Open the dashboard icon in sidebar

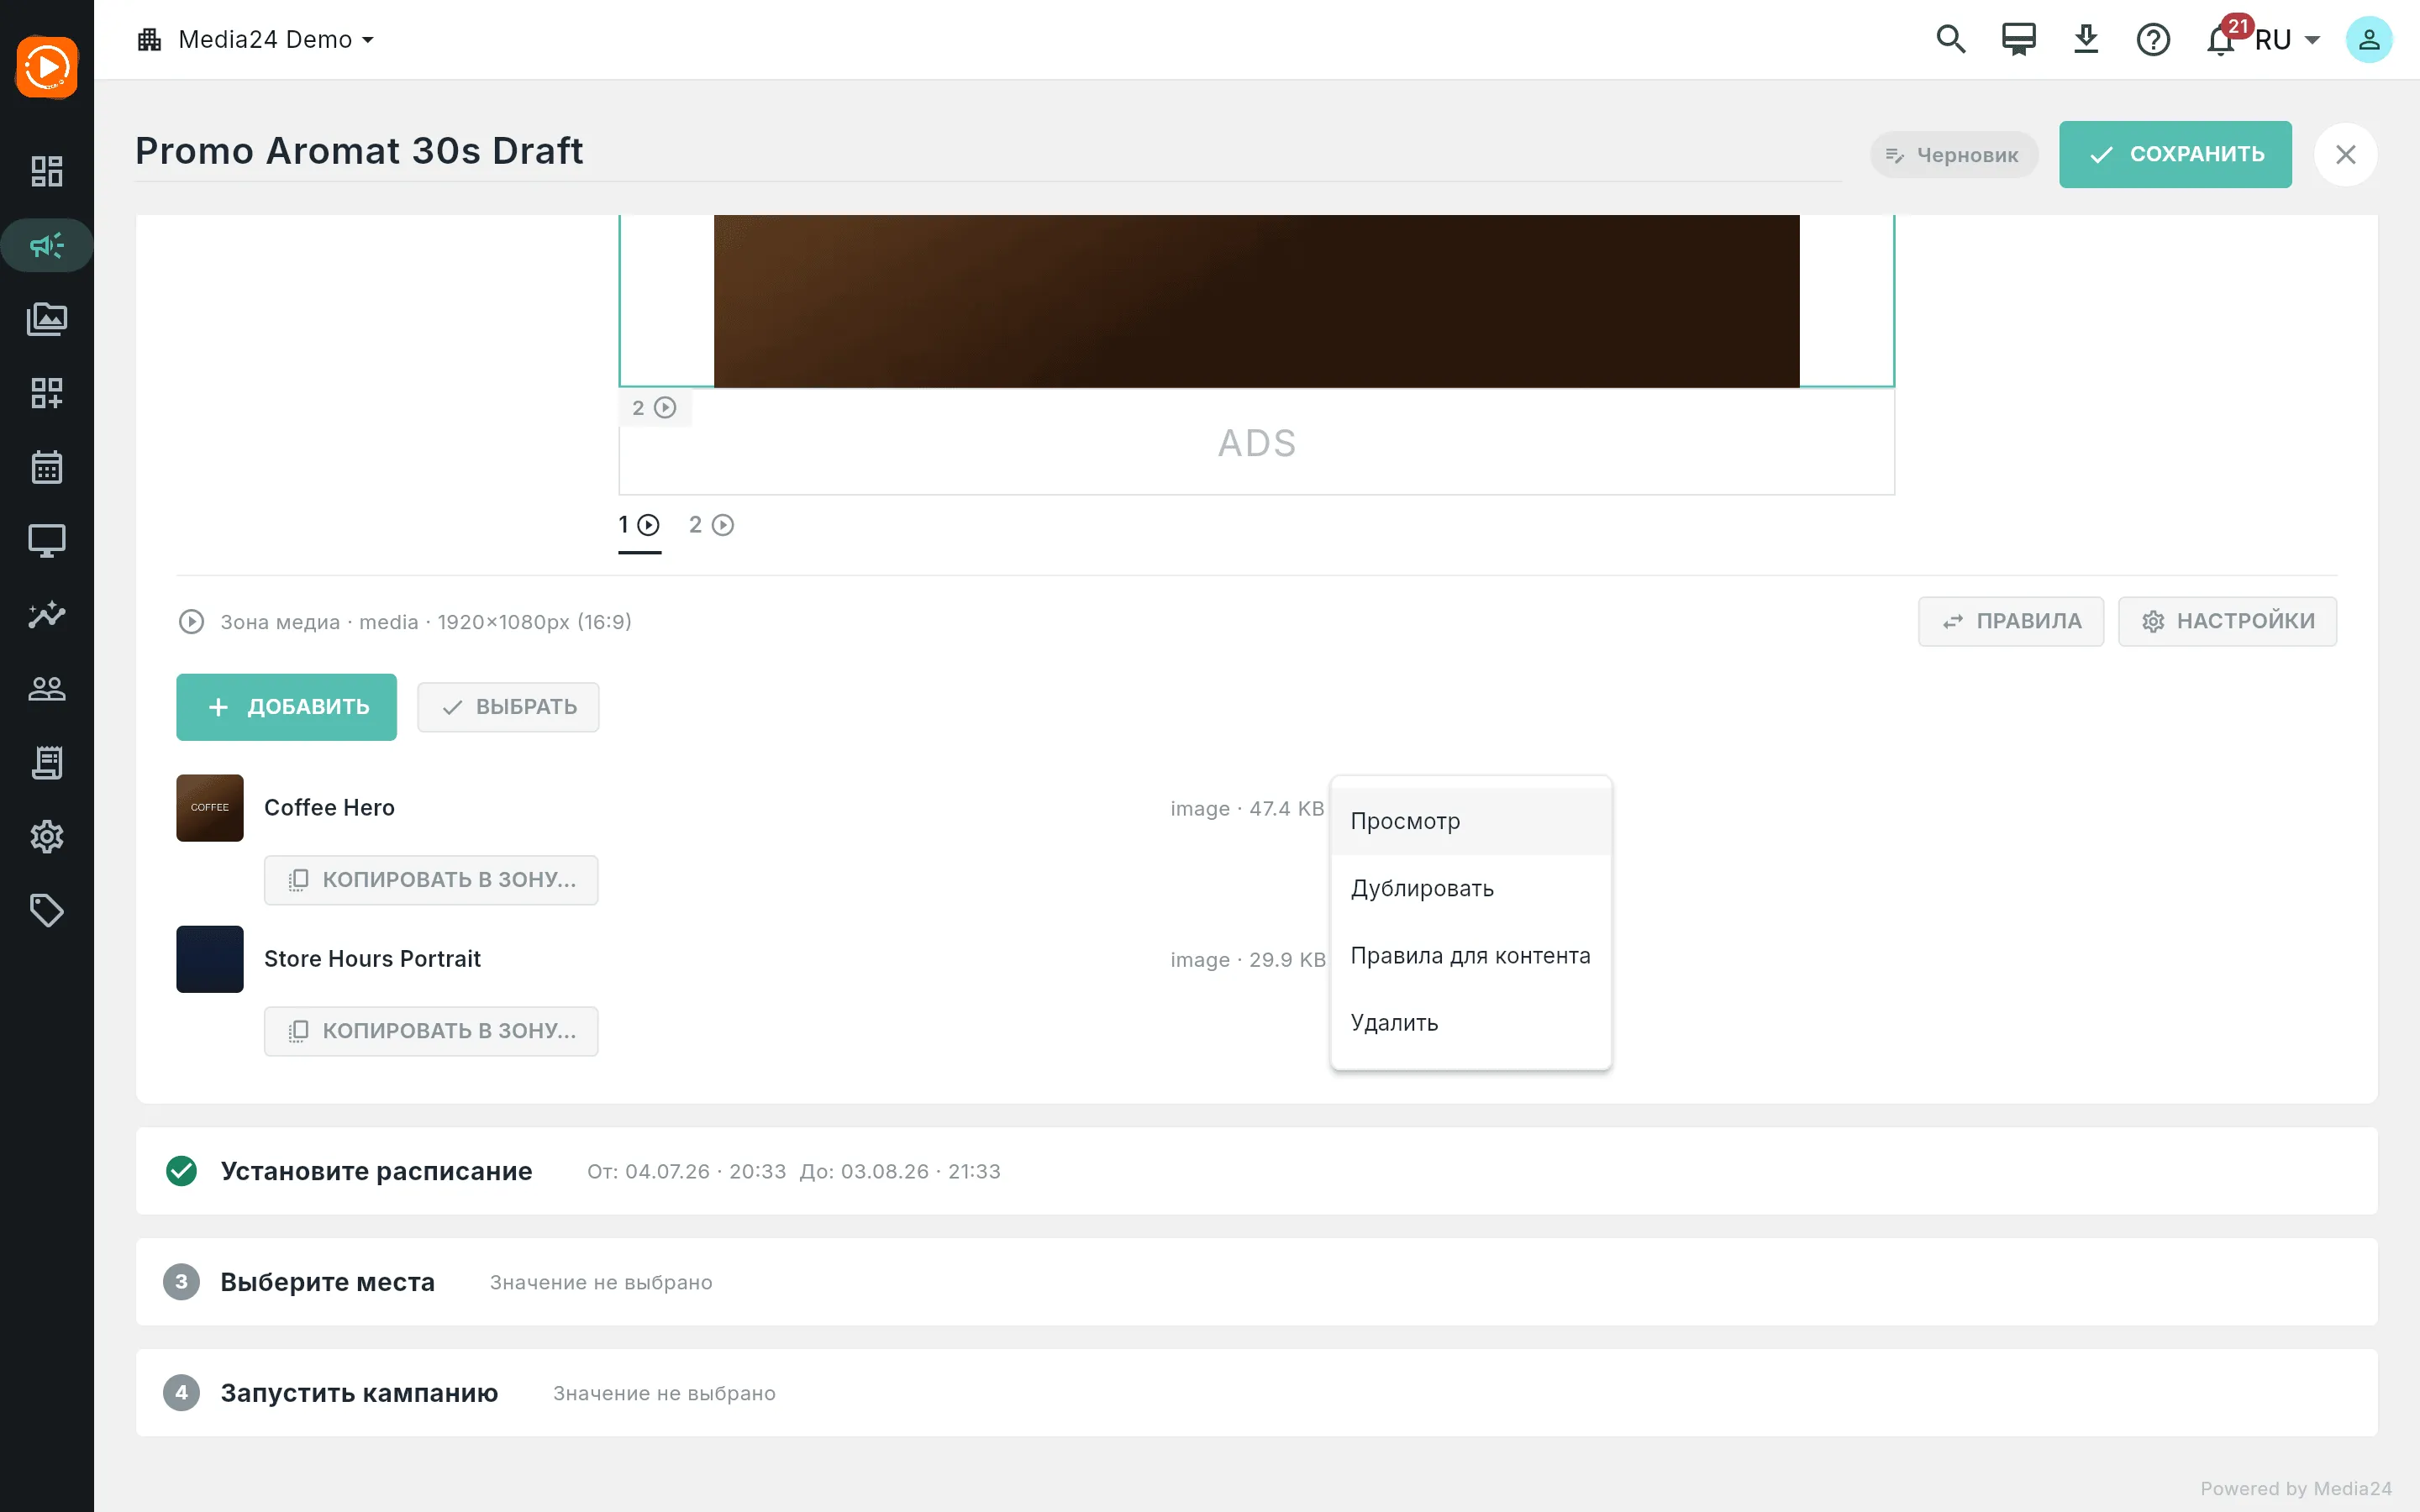[47, 171]
